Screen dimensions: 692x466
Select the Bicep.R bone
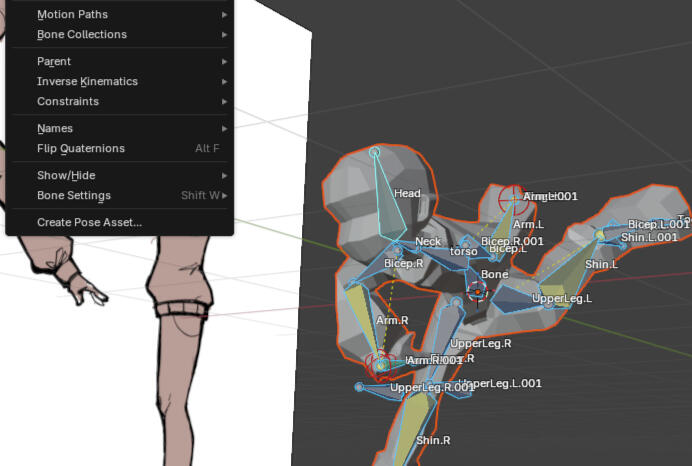404,264
